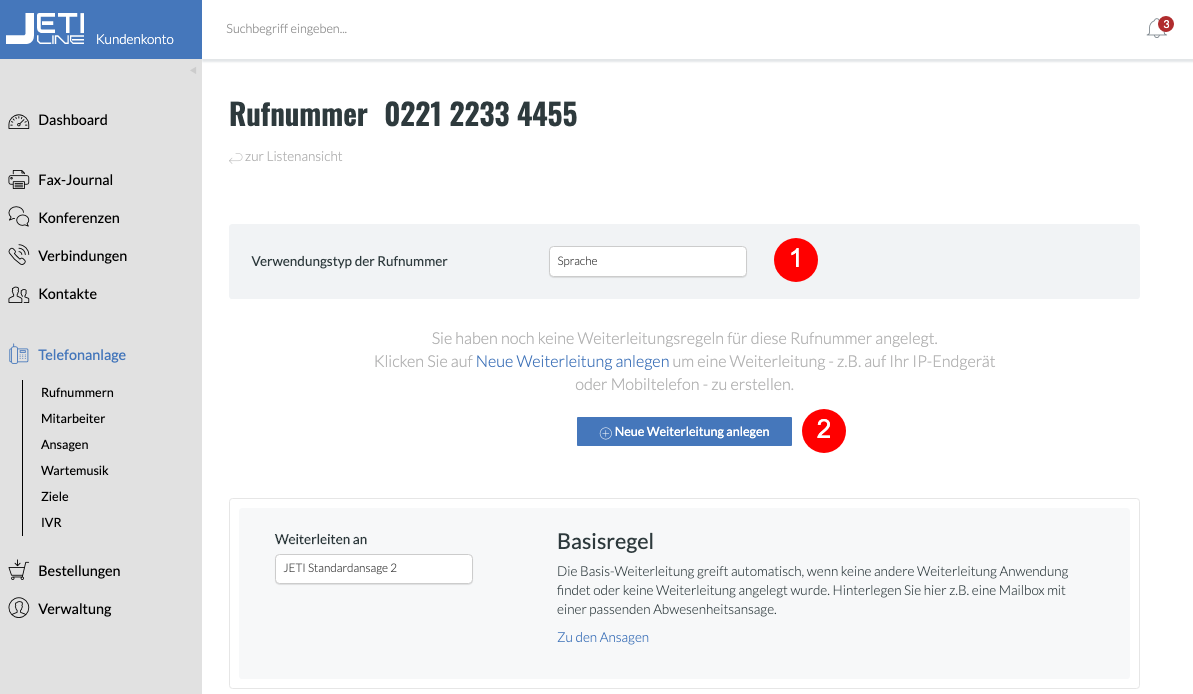Open Dashboard menu item
The image size is (1193, 694).
coord(73,120)
